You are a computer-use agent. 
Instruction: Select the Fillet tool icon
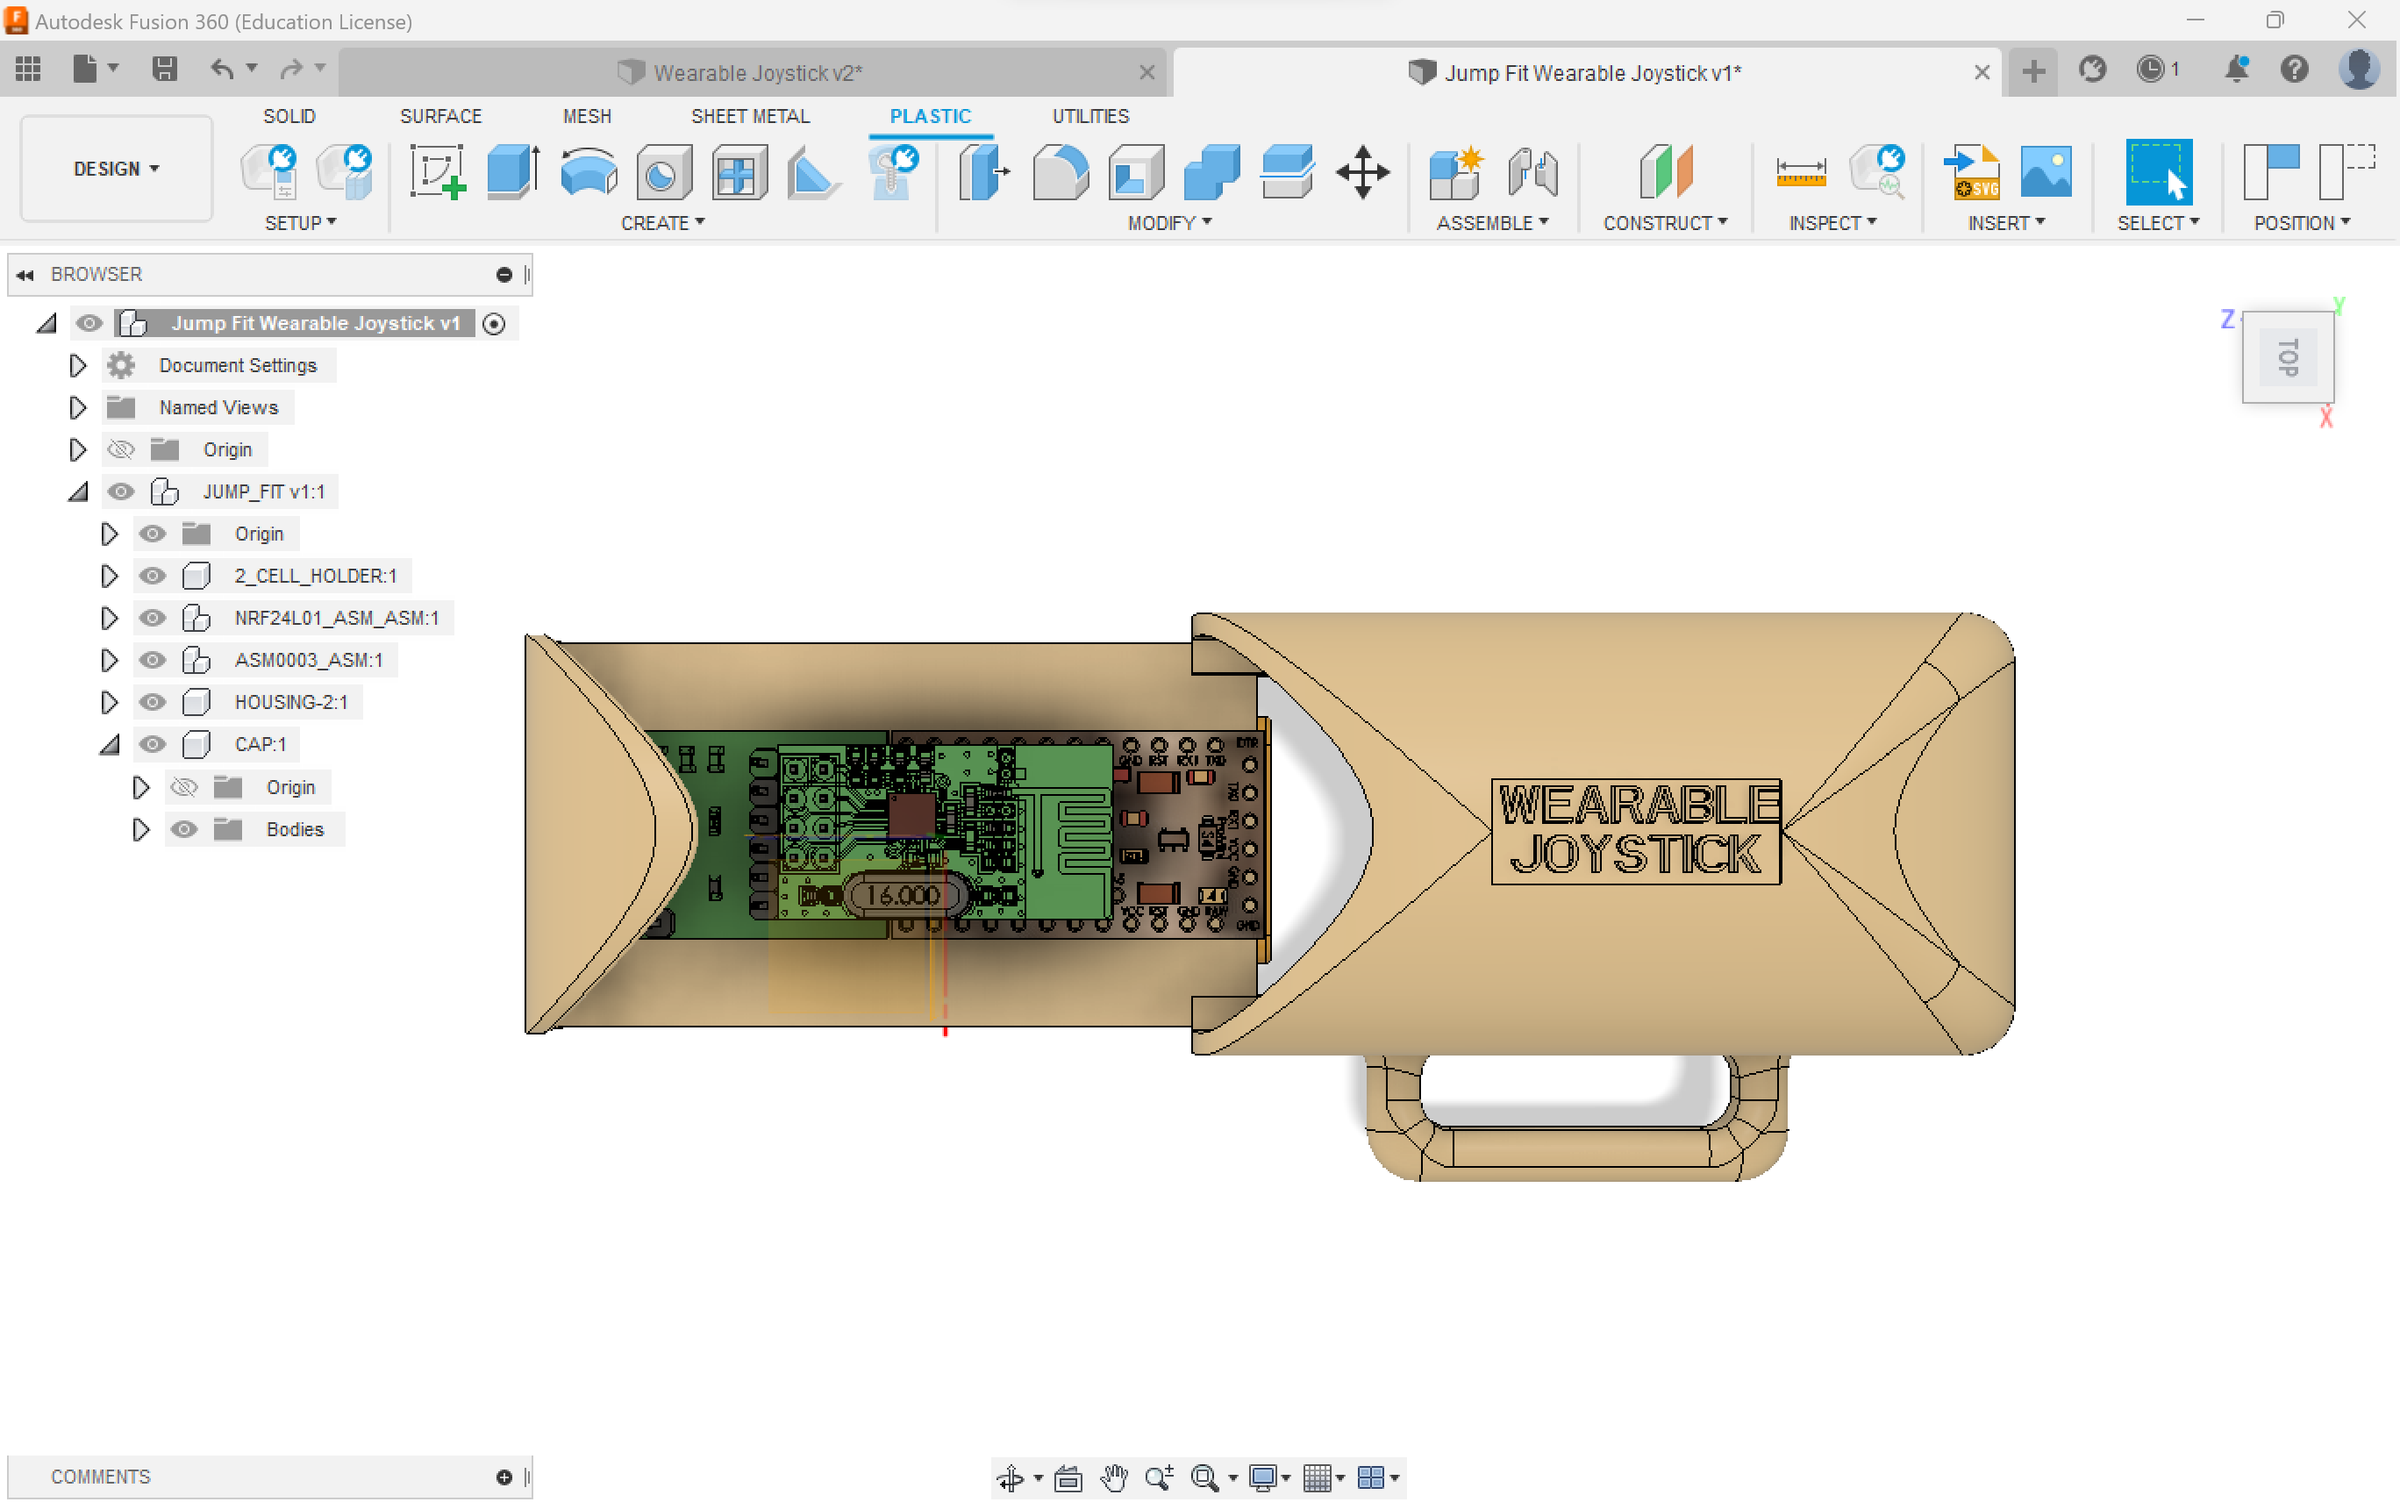pos(1060,171)
